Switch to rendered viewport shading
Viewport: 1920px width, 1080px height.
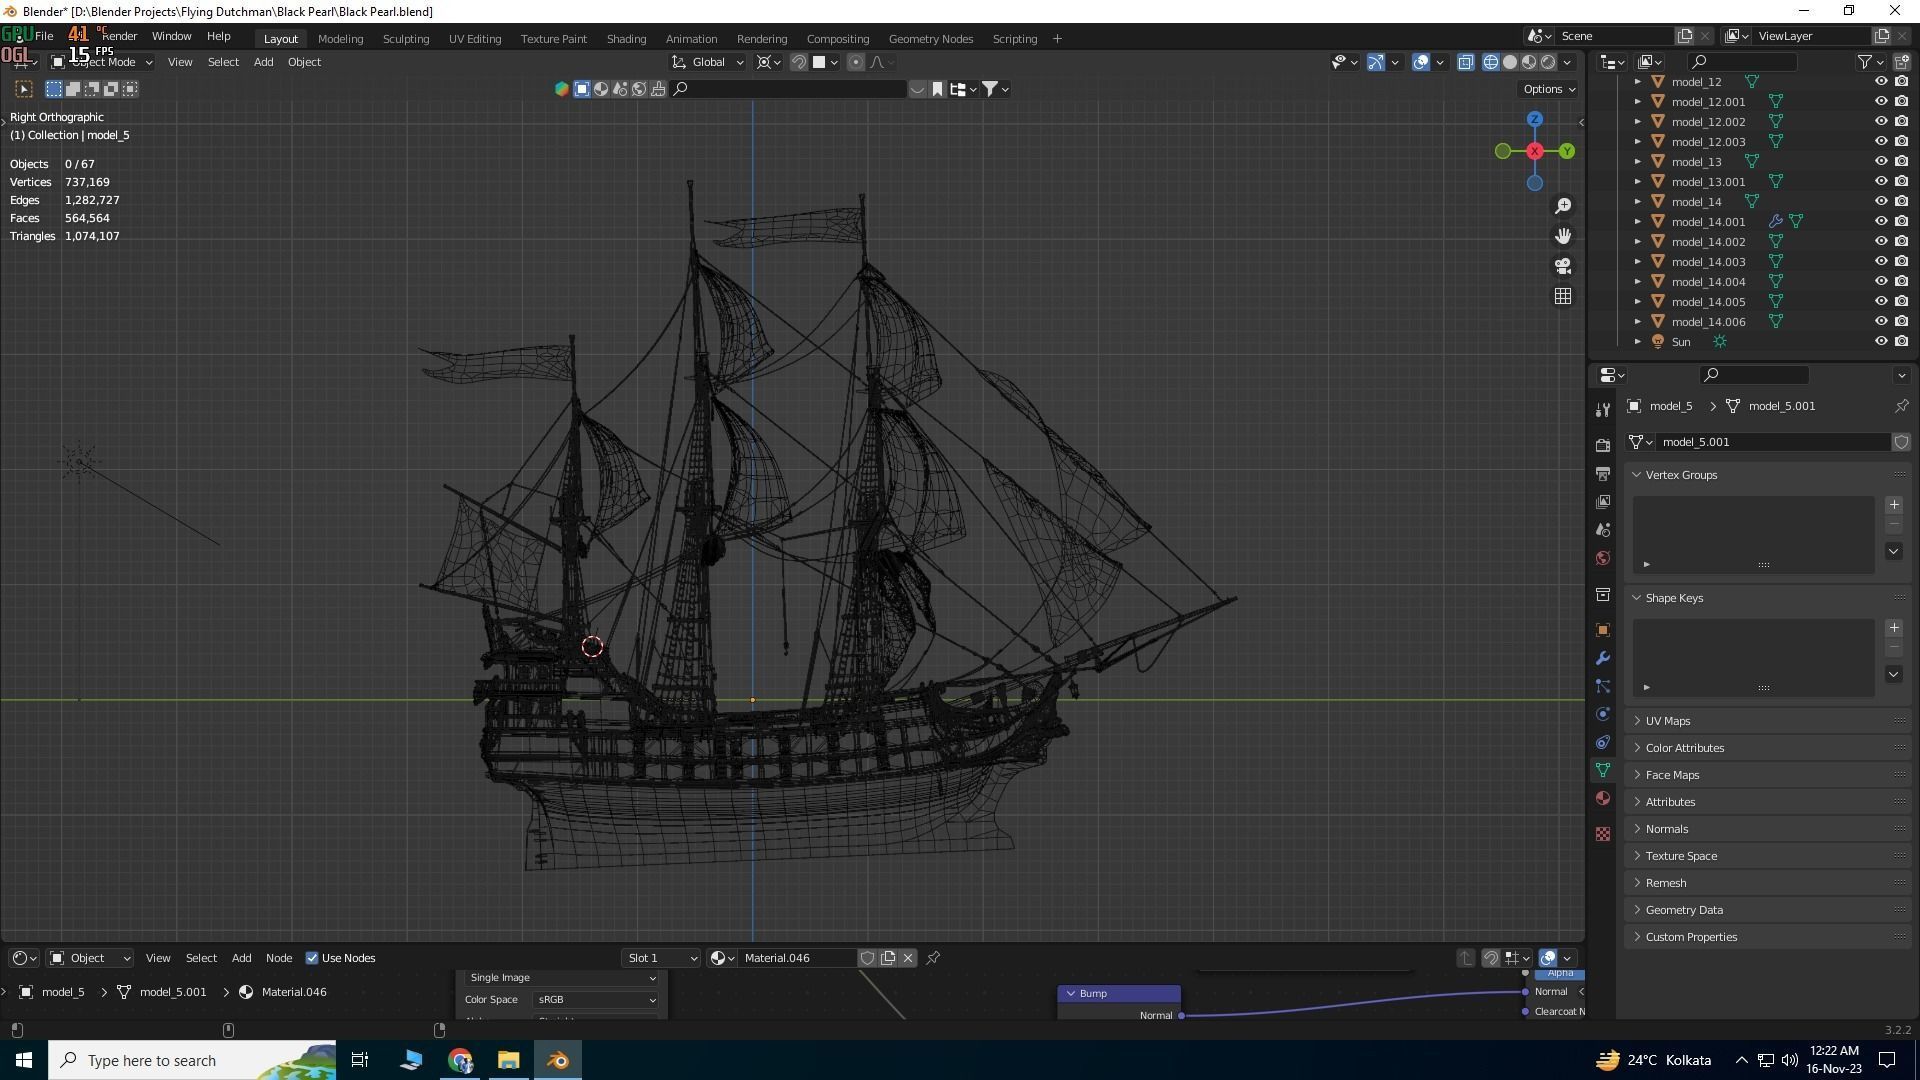tap(1548, 62)
